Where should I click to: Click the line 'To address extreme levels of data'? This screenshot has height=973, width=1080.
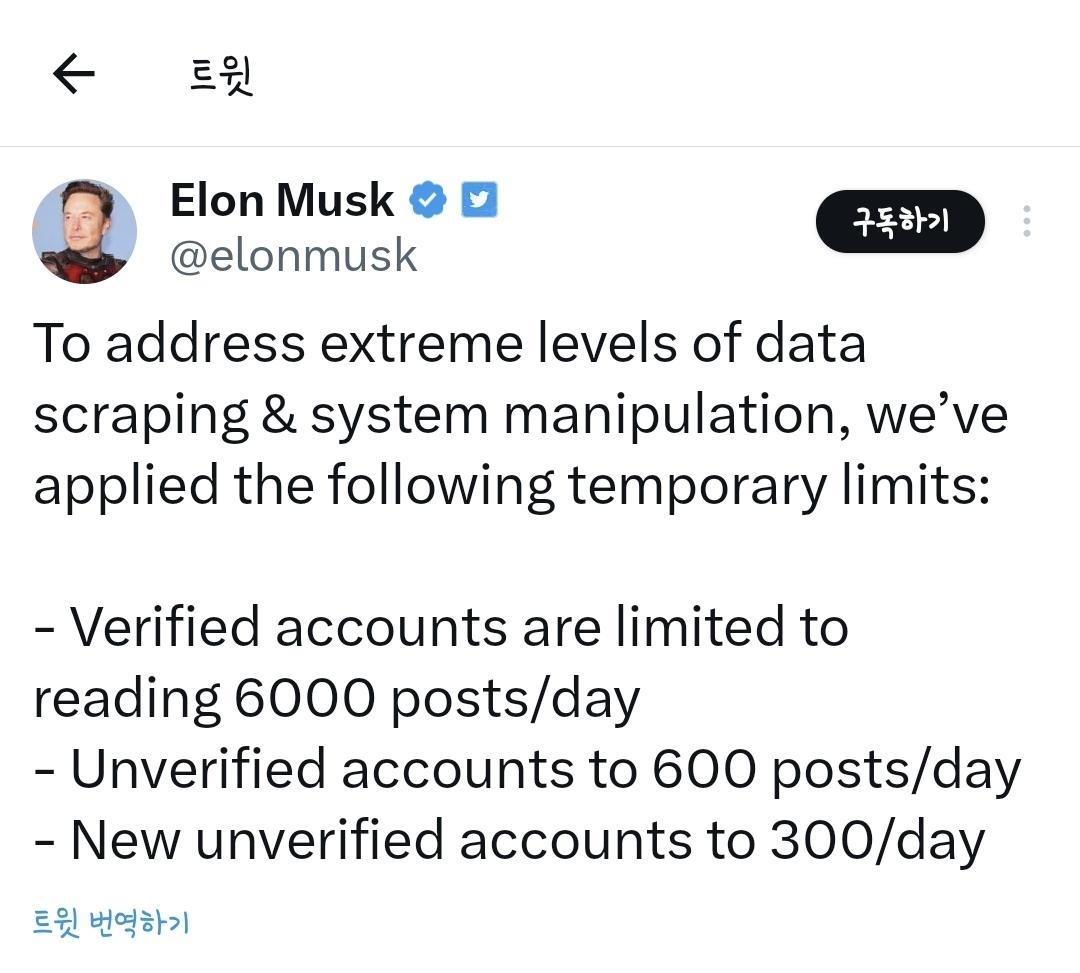[x=449, y=343]
